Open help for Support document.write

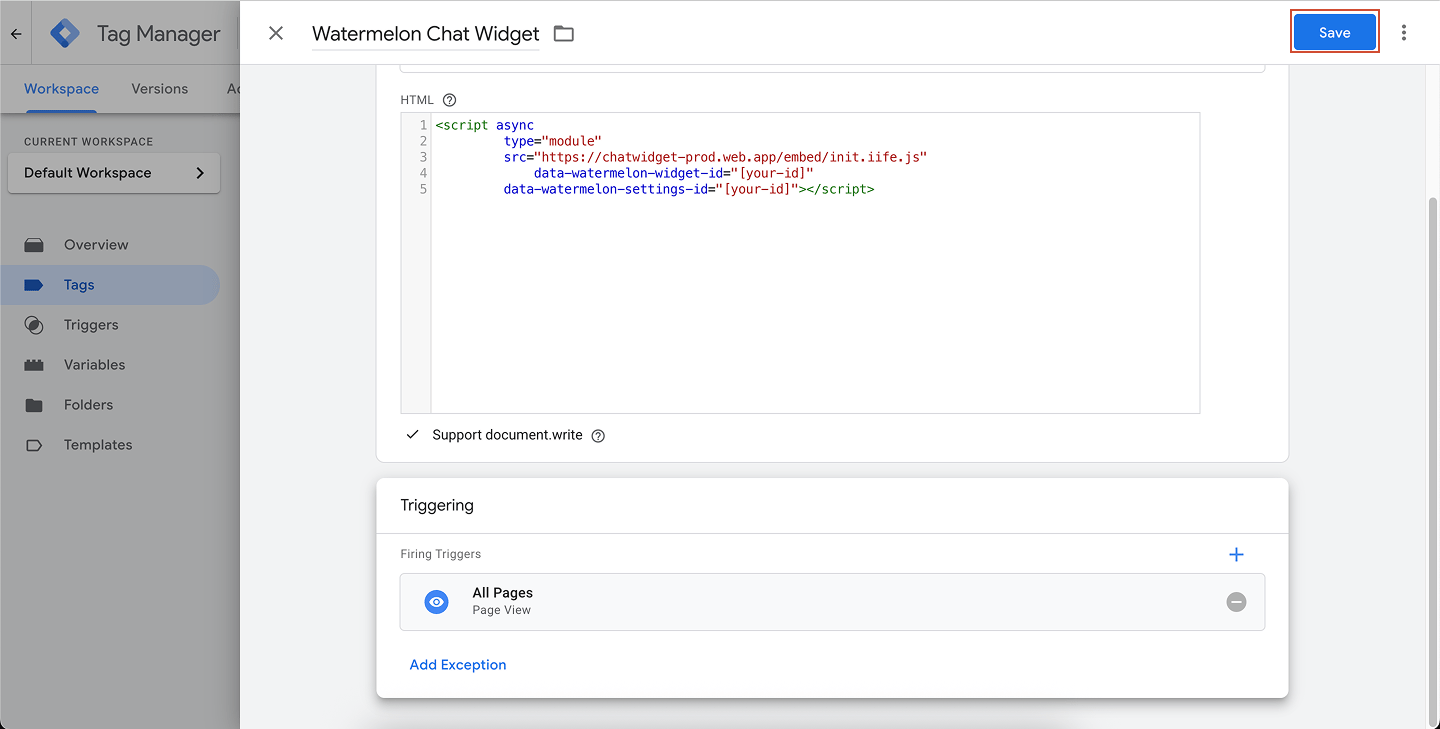point(598,436)
